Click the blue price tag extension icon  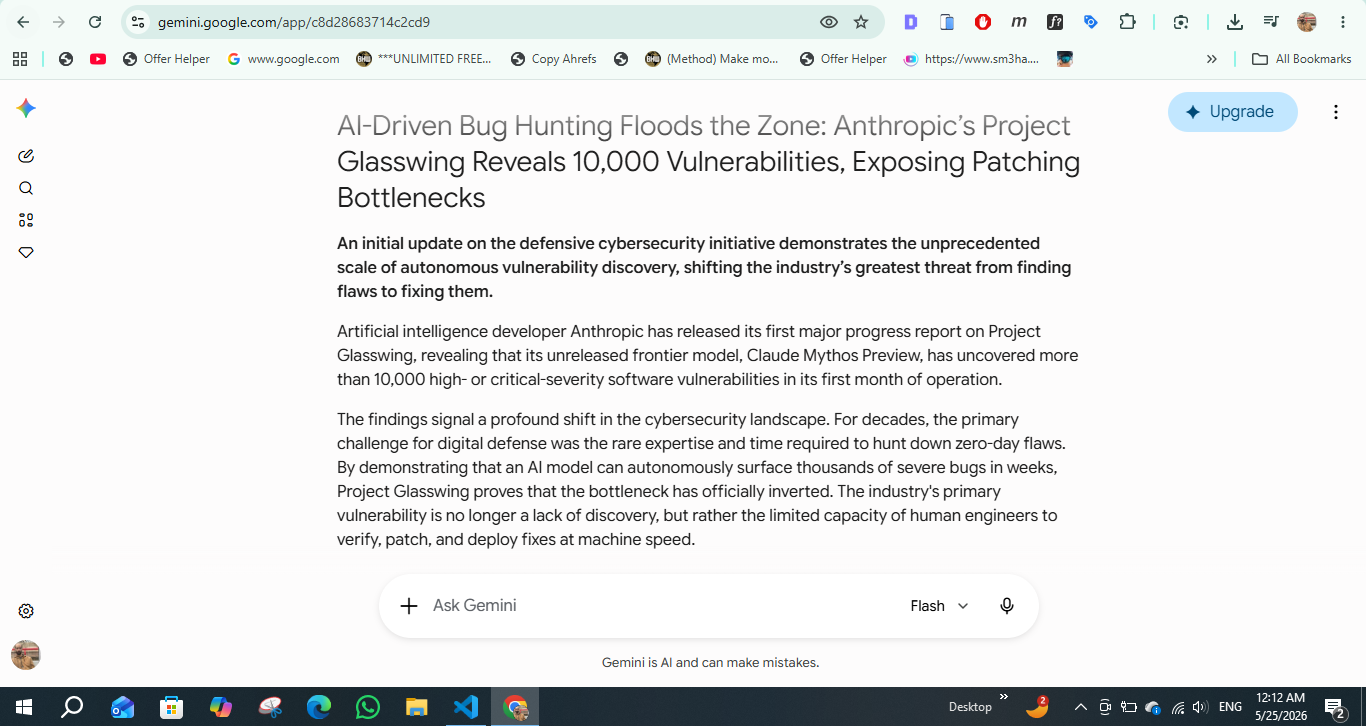pyautogui.click(x=1091, y=21)
